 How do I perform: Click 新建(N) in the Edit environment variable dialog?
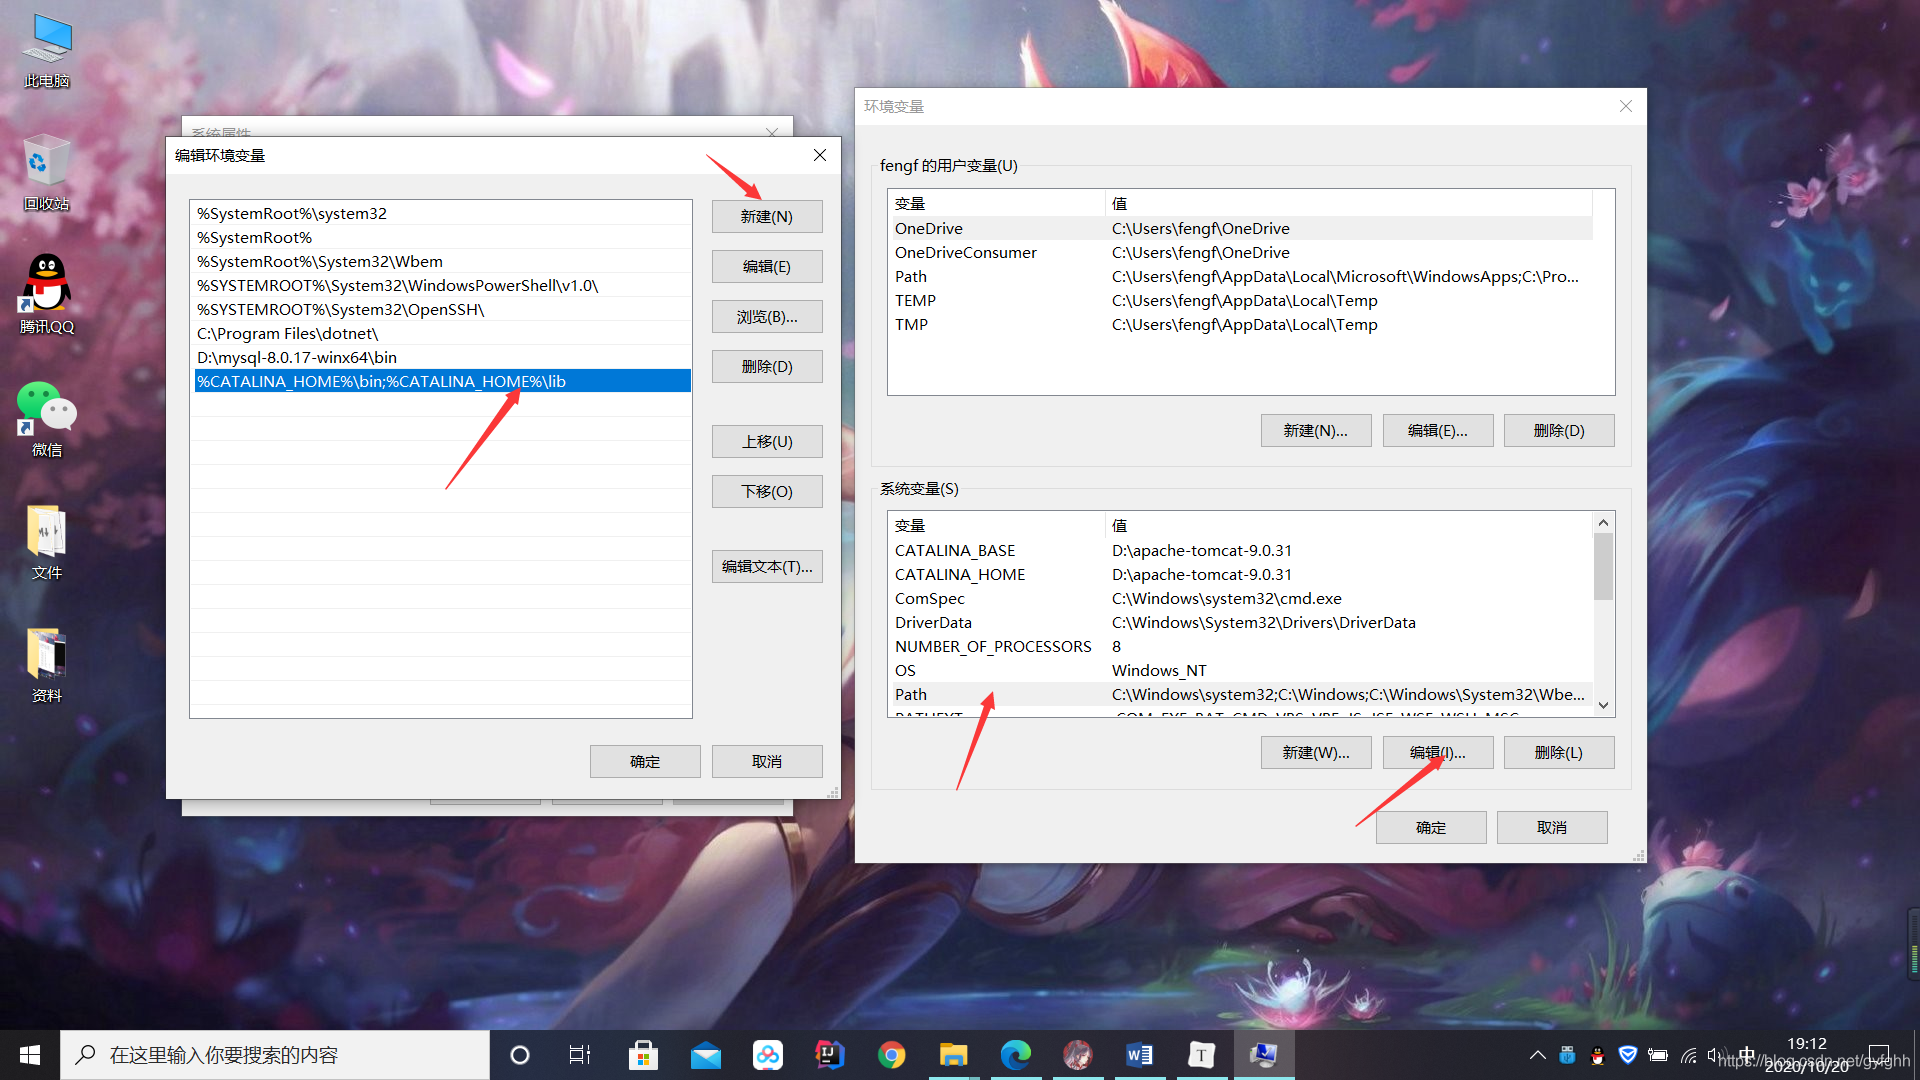767,217
